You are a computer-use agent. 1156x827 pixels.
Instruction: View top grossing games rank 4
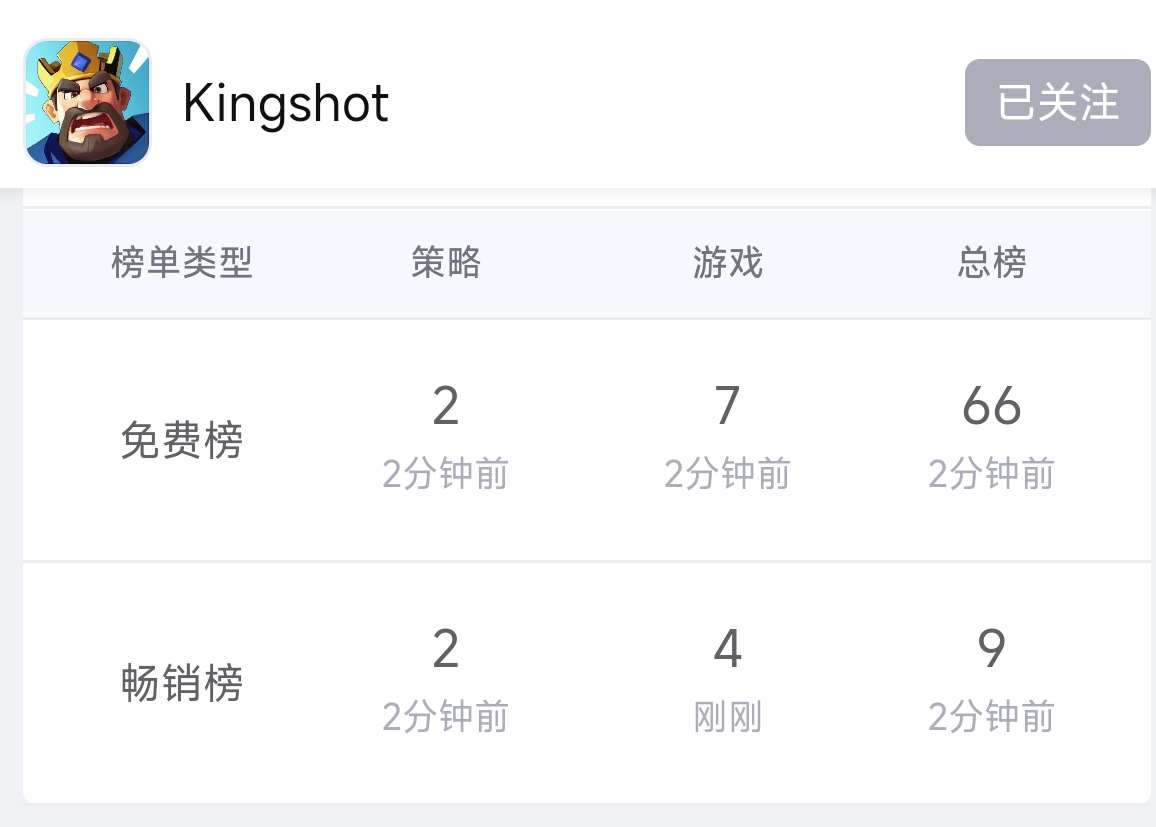pyautogui.click(x=727, y=649)
